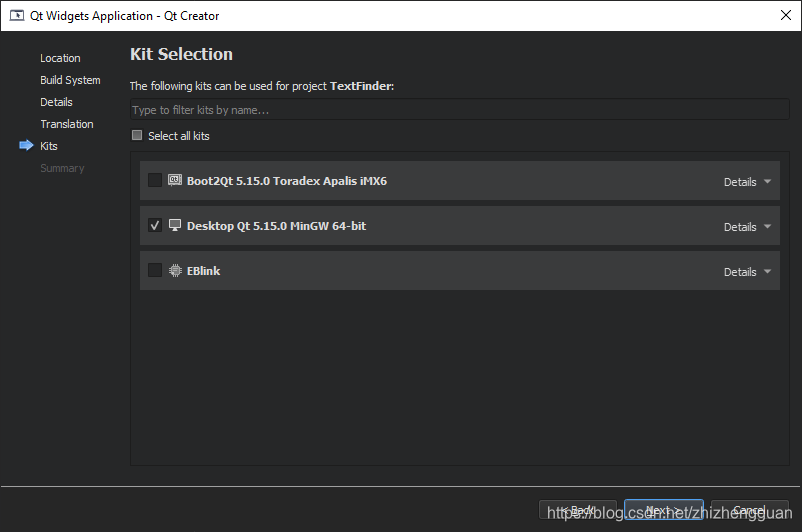Close the Qt Widgets Application dialog
This screenshot has height=532, width=802.
(786, 15)
